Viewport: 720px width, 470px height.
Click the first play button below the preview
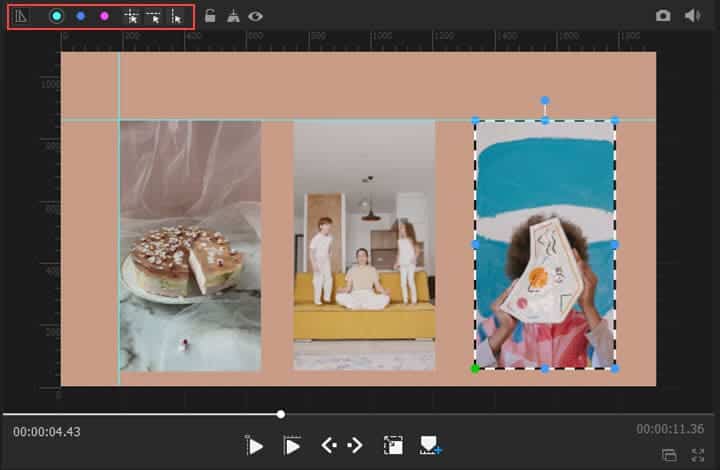pos(255,446)
